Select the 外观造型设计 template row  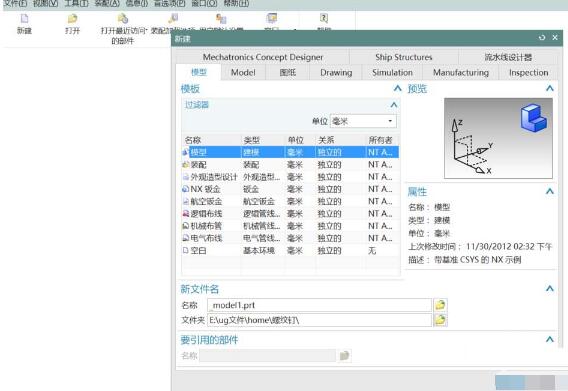[290, 177]
